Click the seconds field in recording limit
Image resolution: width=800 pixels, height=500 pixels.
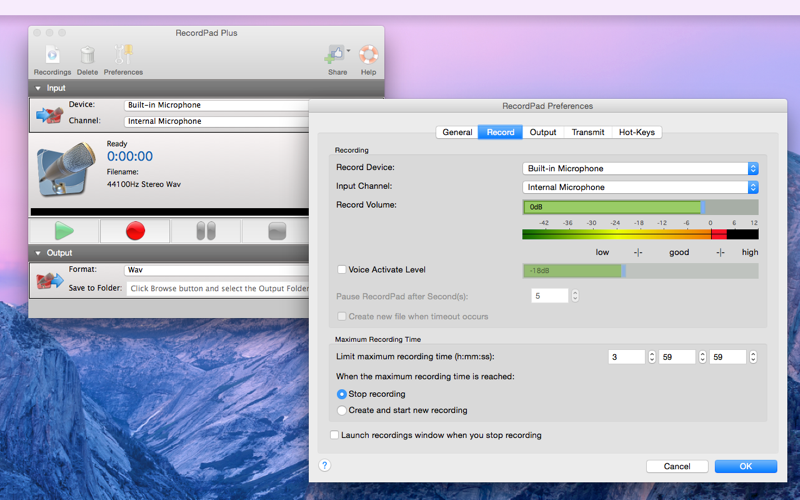tap(728, 357)
